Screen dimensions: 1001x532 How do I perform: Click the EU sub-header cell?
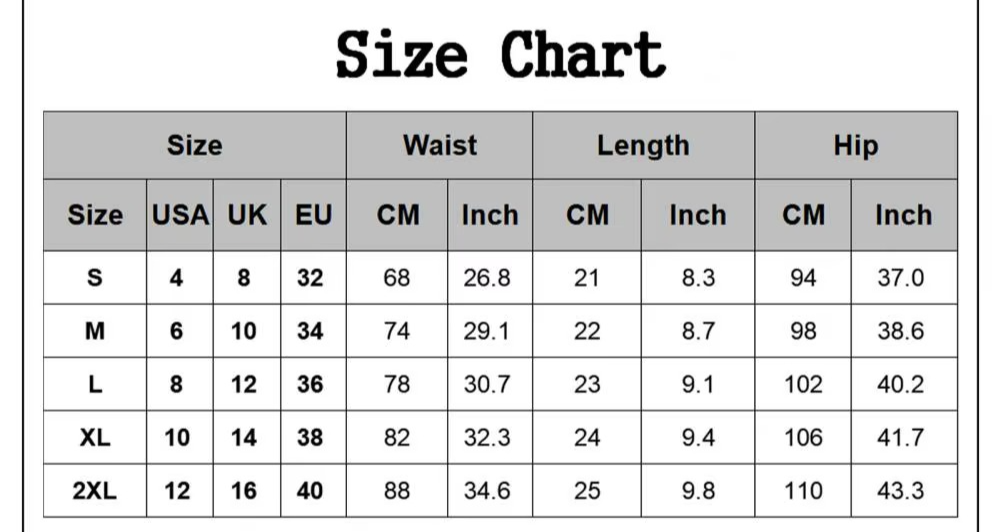pos(313,215)
